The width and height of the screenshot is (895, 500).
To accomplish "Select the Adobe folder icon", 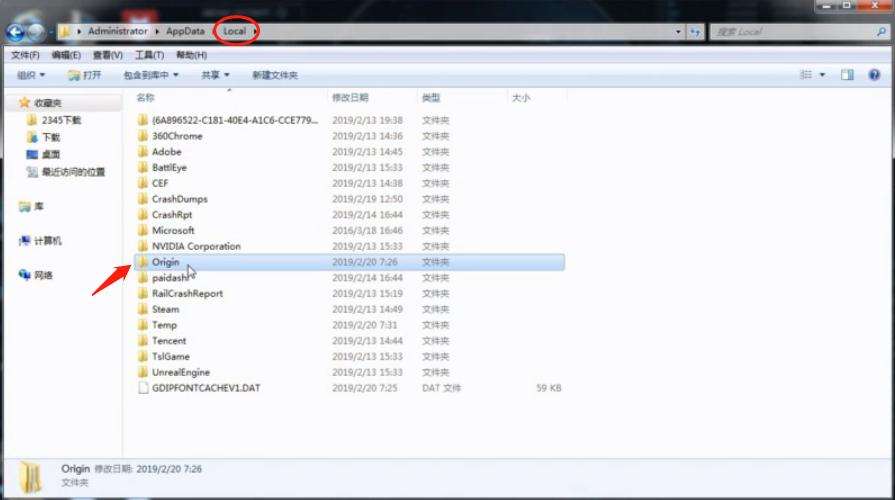I will coord(143,152).
